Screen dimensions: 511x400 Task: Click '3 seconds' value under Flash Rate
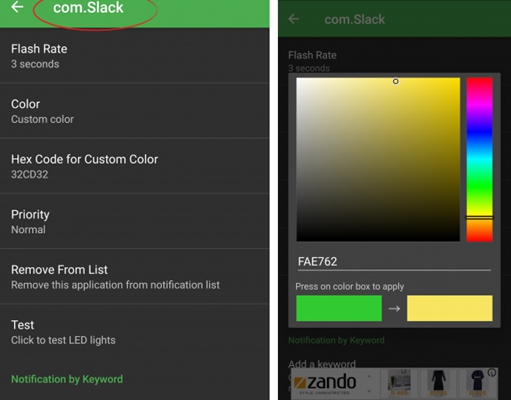click(x=35, y=64)
